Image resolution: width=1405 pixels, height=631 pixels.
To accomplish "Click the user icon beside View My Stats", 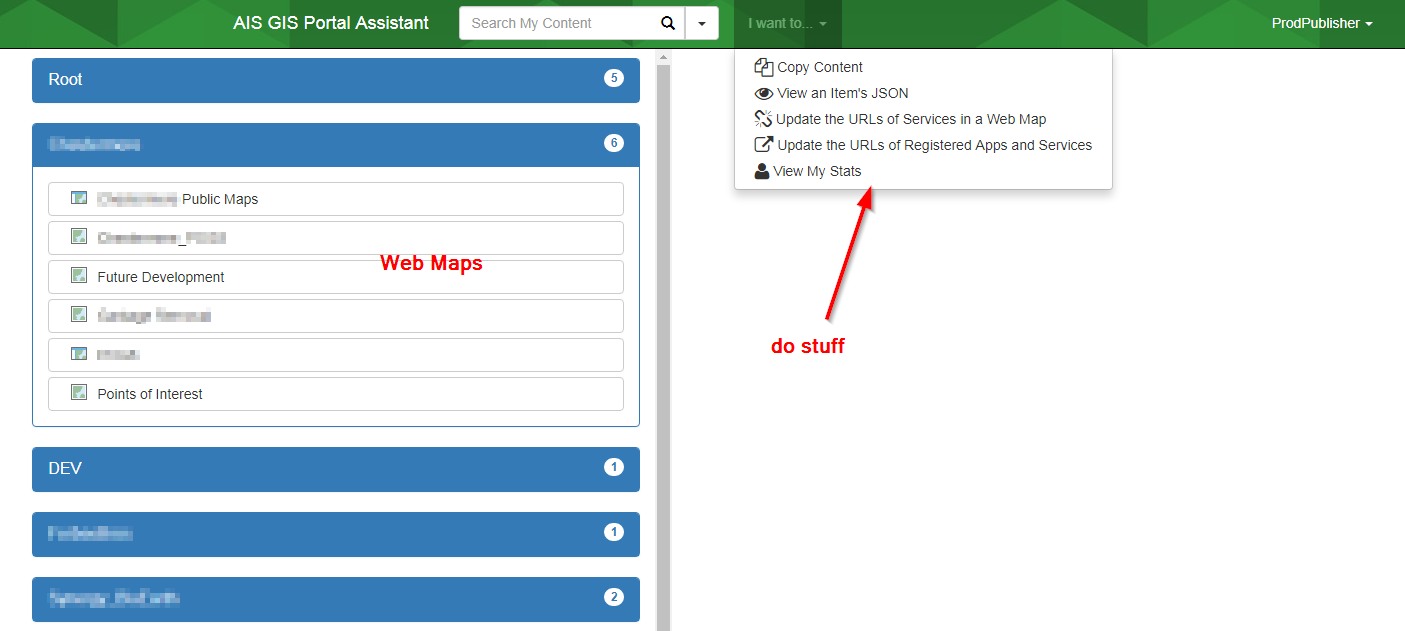I will click(x=762, y=171).
